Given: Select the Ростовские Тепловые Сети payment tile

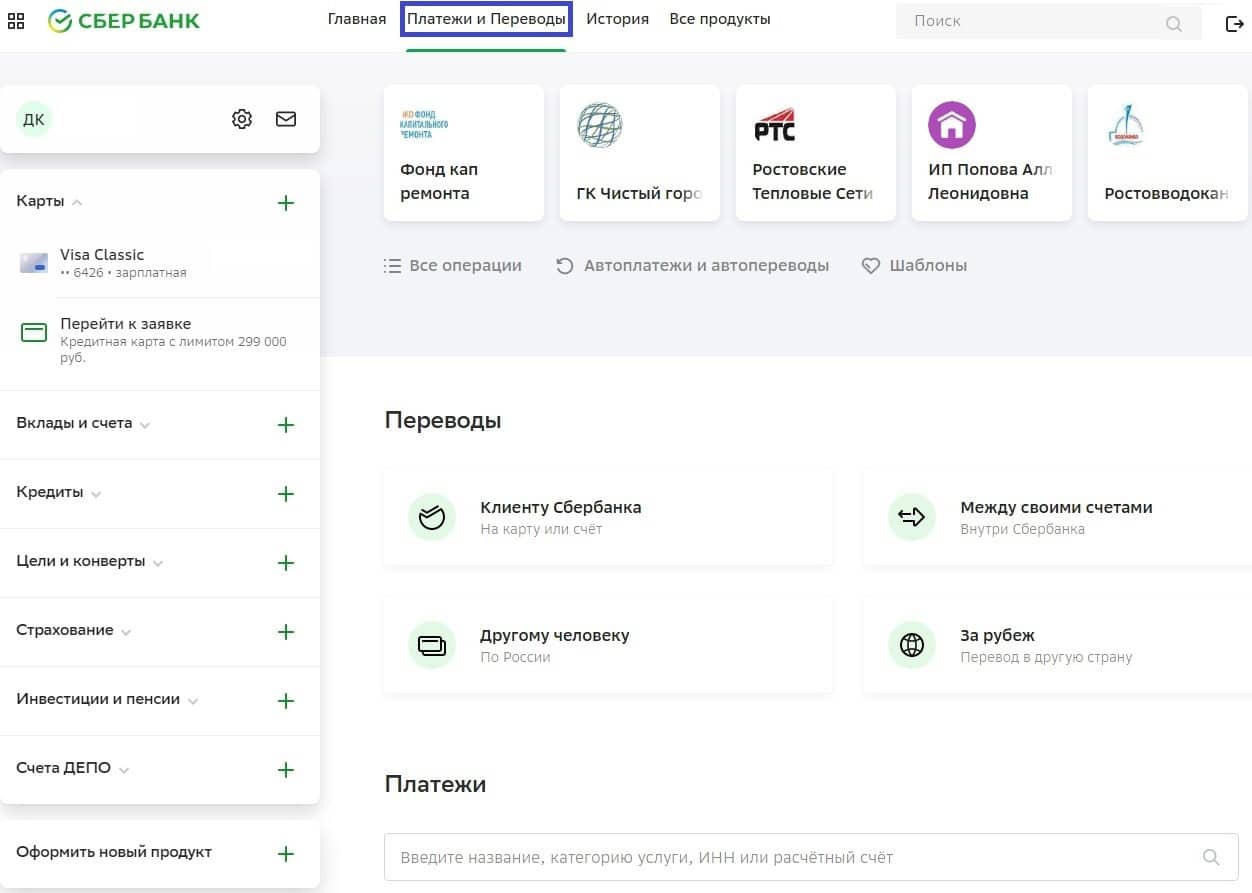Looking at the screenshot, I should pyautogui.click(x=815, y=153).
